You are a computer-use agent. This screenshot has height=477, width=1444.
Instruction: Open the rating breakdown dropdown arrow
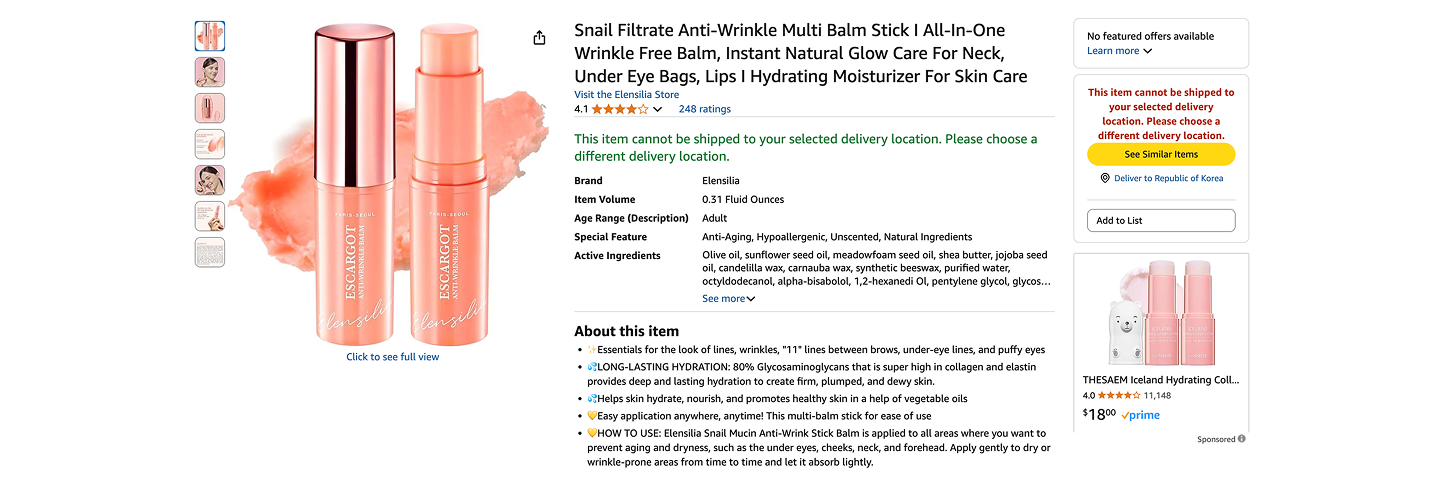coord(657,109)
